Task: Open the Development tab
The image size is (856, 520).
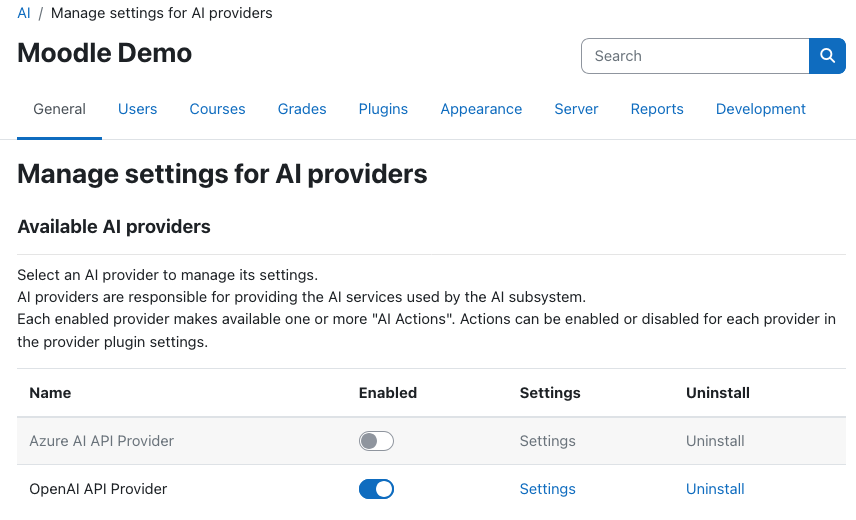Action: coord(760,109)
